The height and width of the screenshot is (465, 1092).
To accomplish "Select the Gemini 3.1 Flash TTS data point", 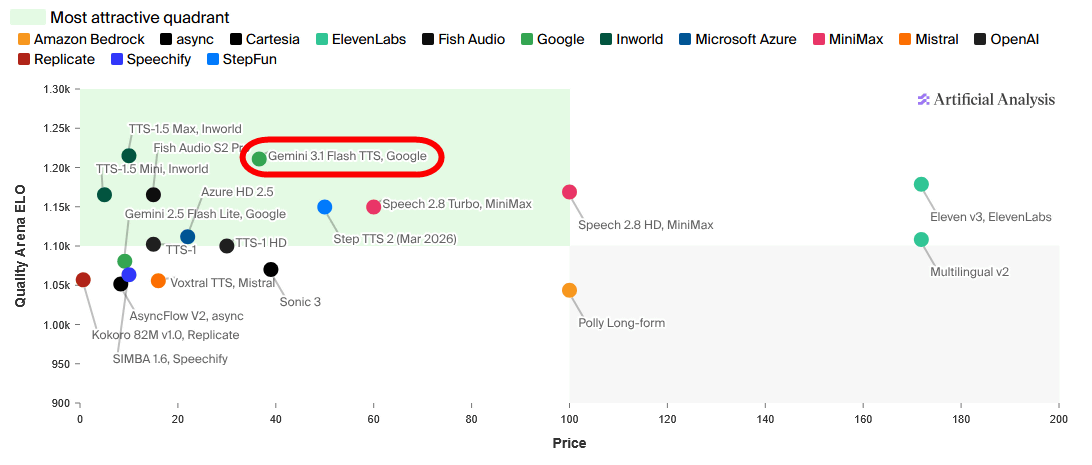I will 259,158.
